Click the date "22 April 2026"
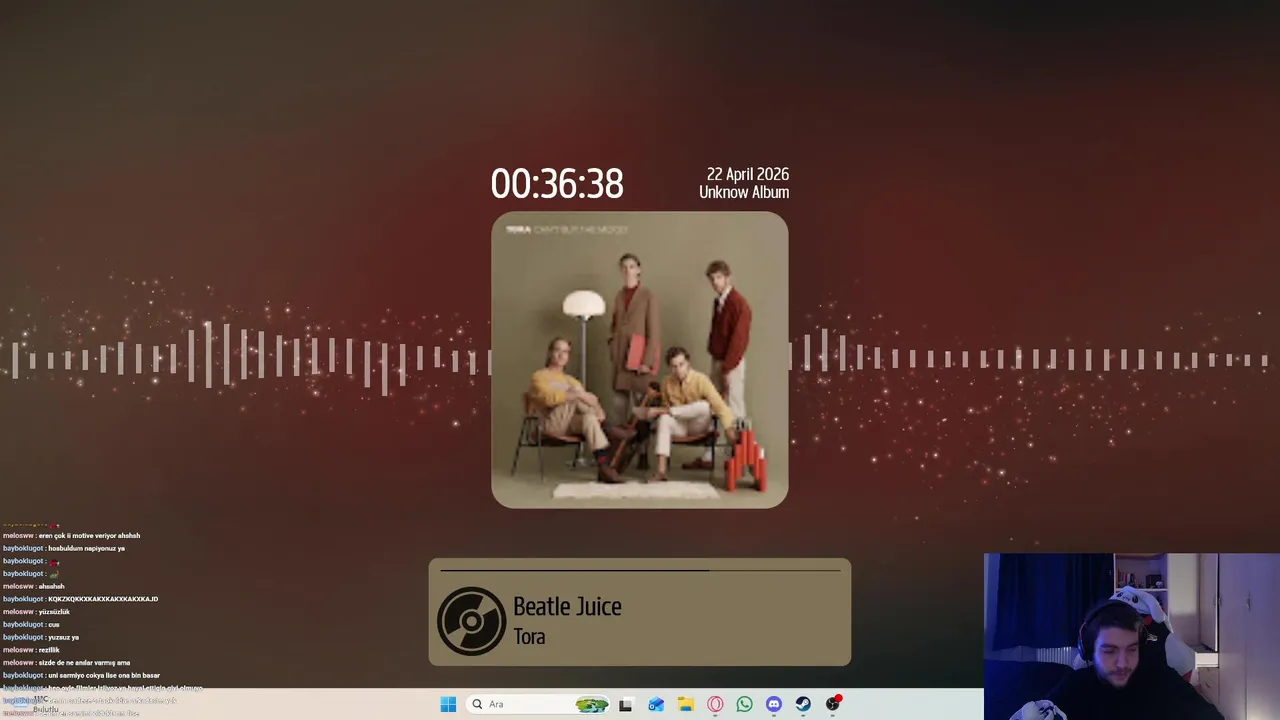The width and height of the screenshot is (1280, 720). coord(748,175)
